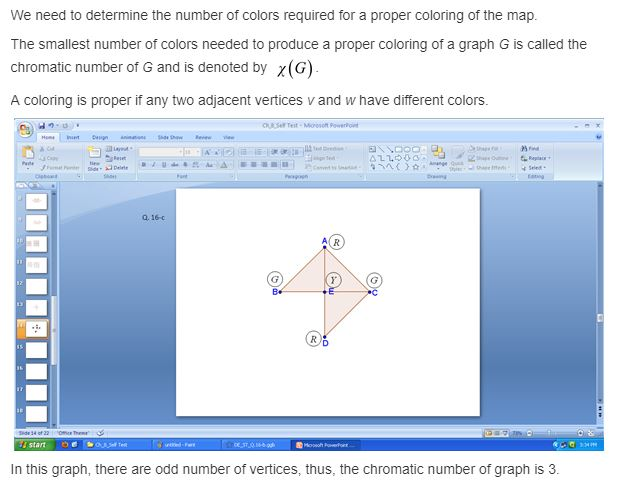Apply bullet list formatting

coord(244,152)
